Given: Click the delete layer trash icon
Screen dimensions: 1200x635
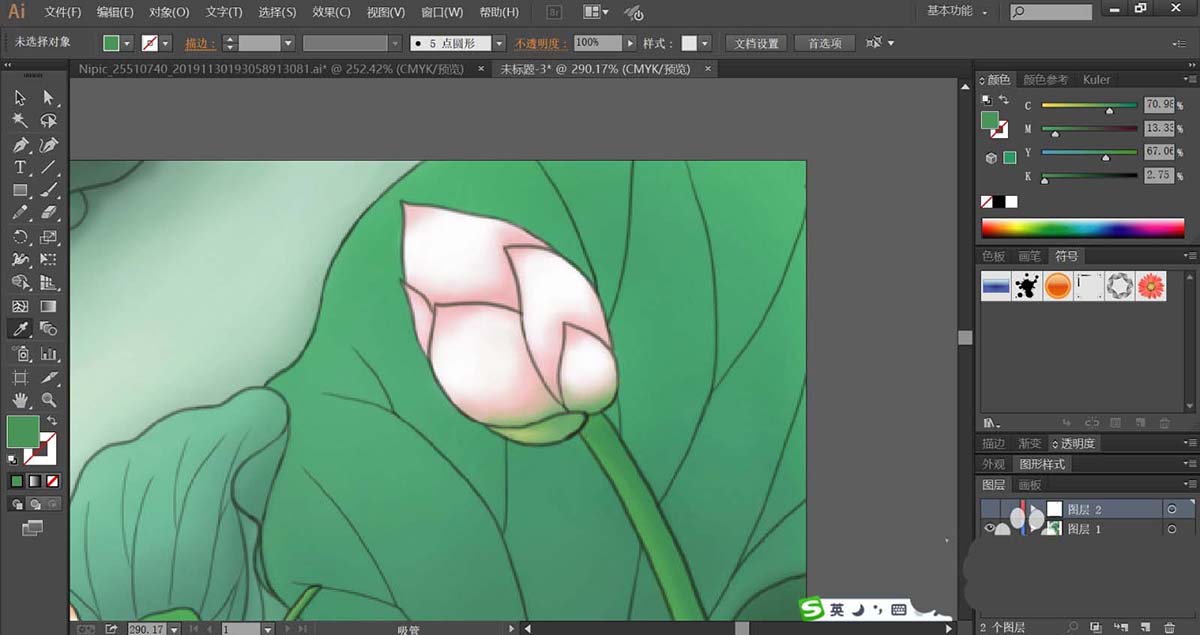Looking at the screenshot, I should [1170, 627].
